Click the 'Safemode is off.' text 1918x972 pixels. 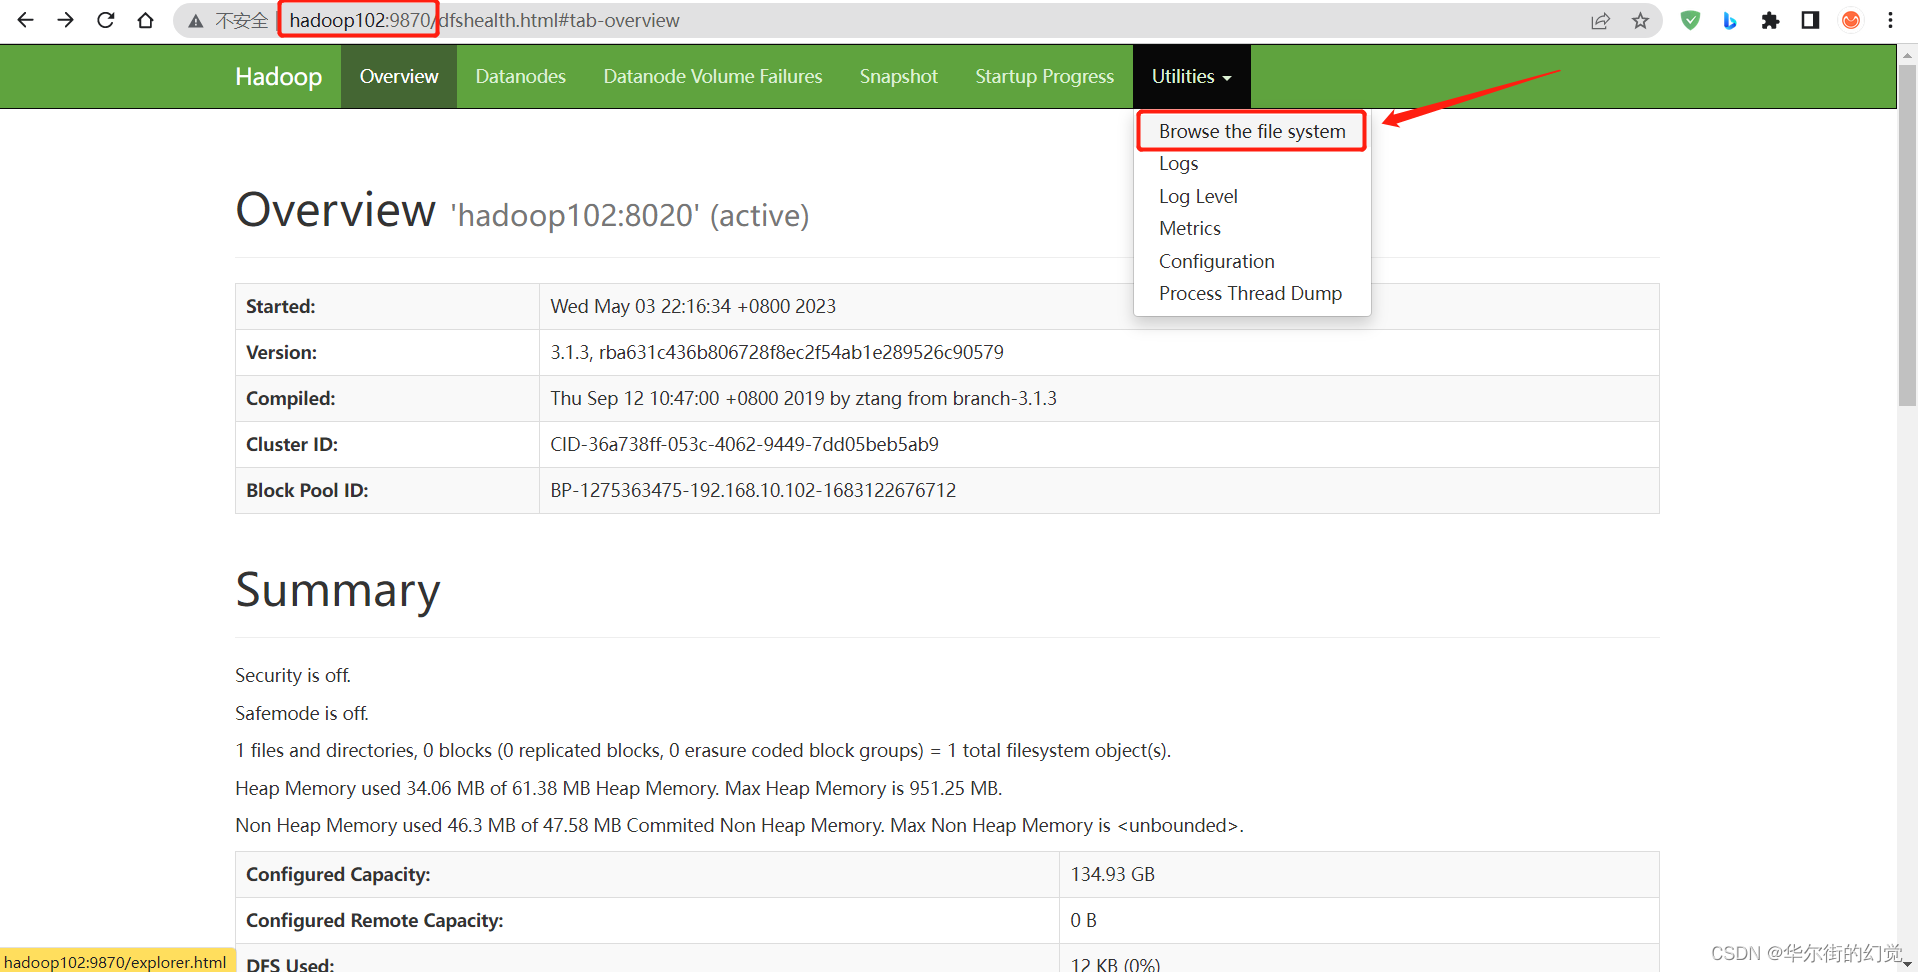pos(302,713)
